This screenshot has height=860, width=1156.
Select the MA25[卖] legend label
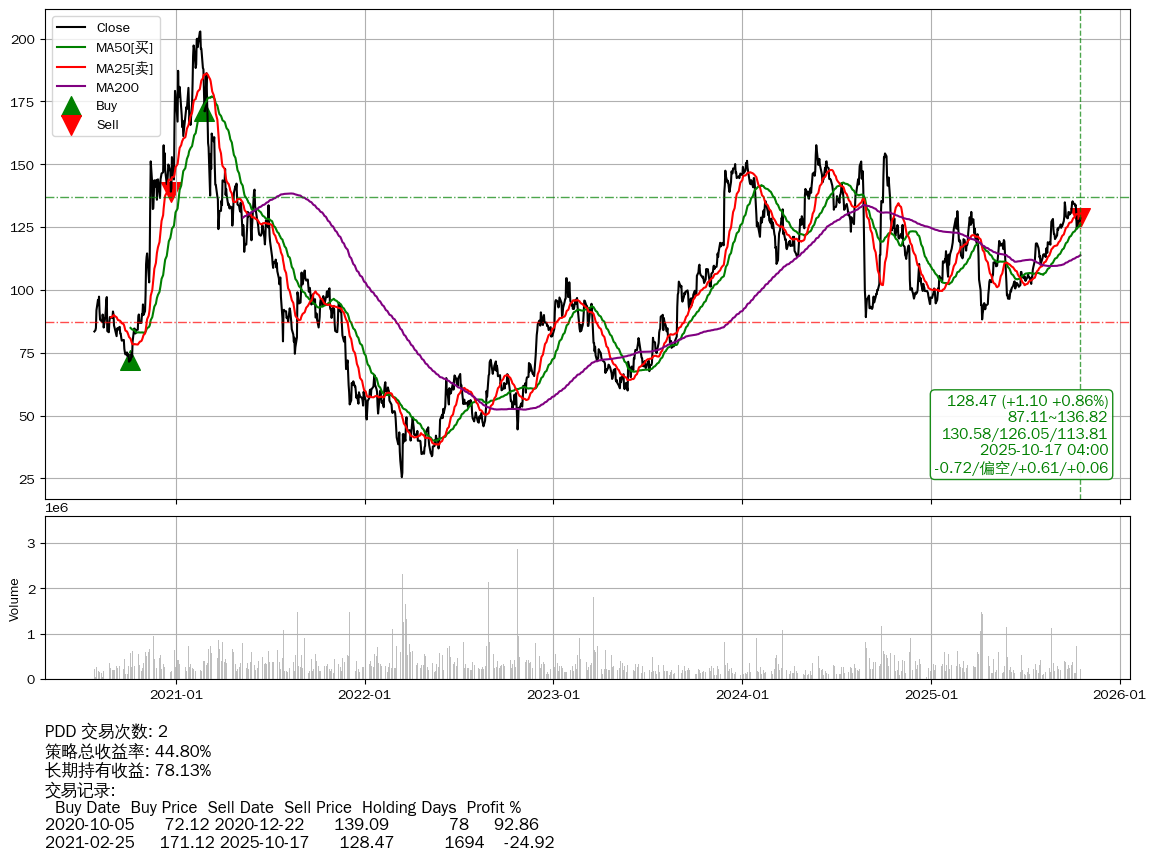pos(124,68)
